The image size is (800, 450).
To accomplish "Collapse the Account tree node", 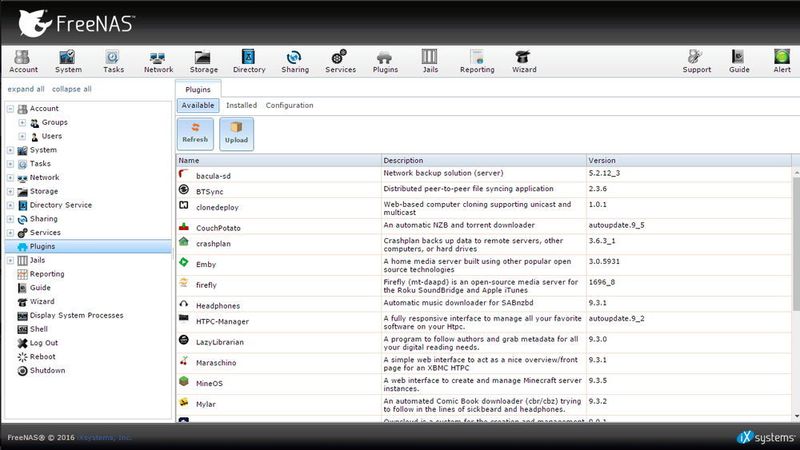I will click(x=10, y=109).
